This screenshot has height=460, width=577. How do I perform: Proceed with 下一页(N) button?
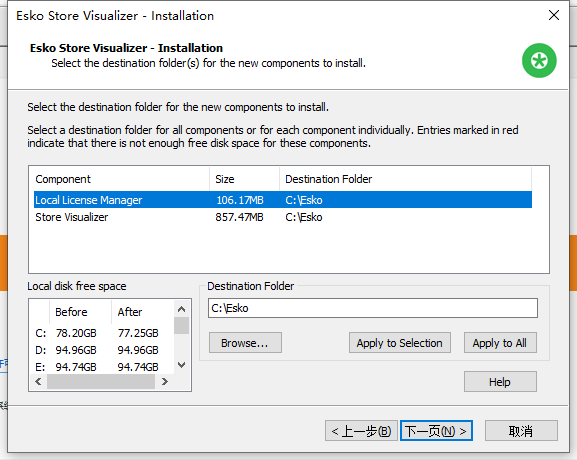coord(436,431)
